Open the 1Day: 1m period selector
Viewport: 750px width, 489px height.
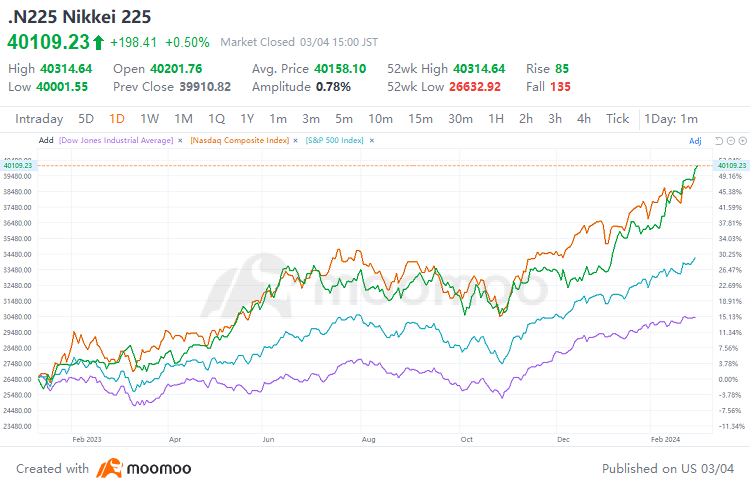pos(671,119)
